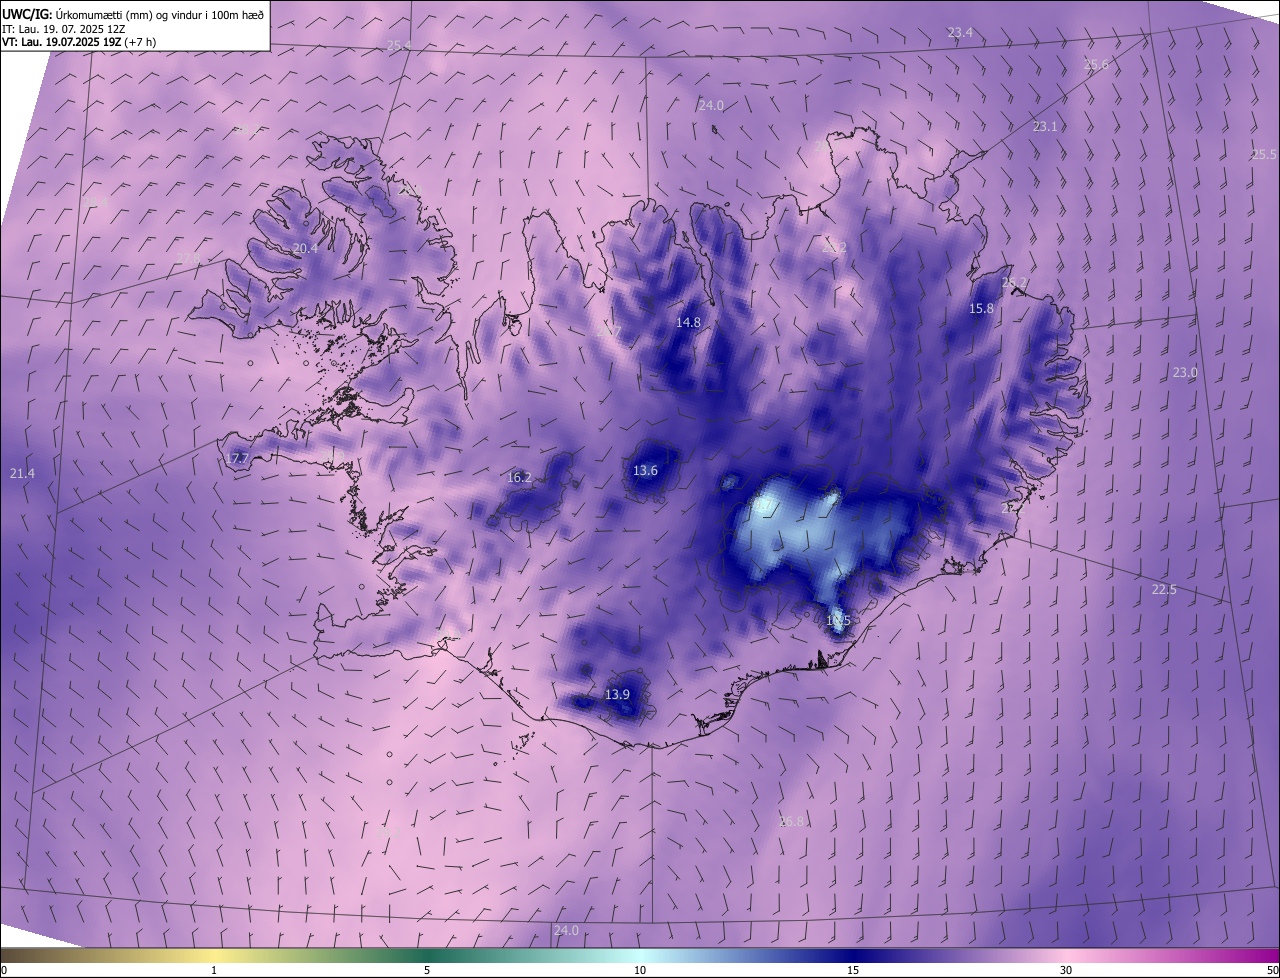1280x978 pixels.
Task: Click the colorbar tick label 1
Action: pyautogui.click(x=214, y=970)
